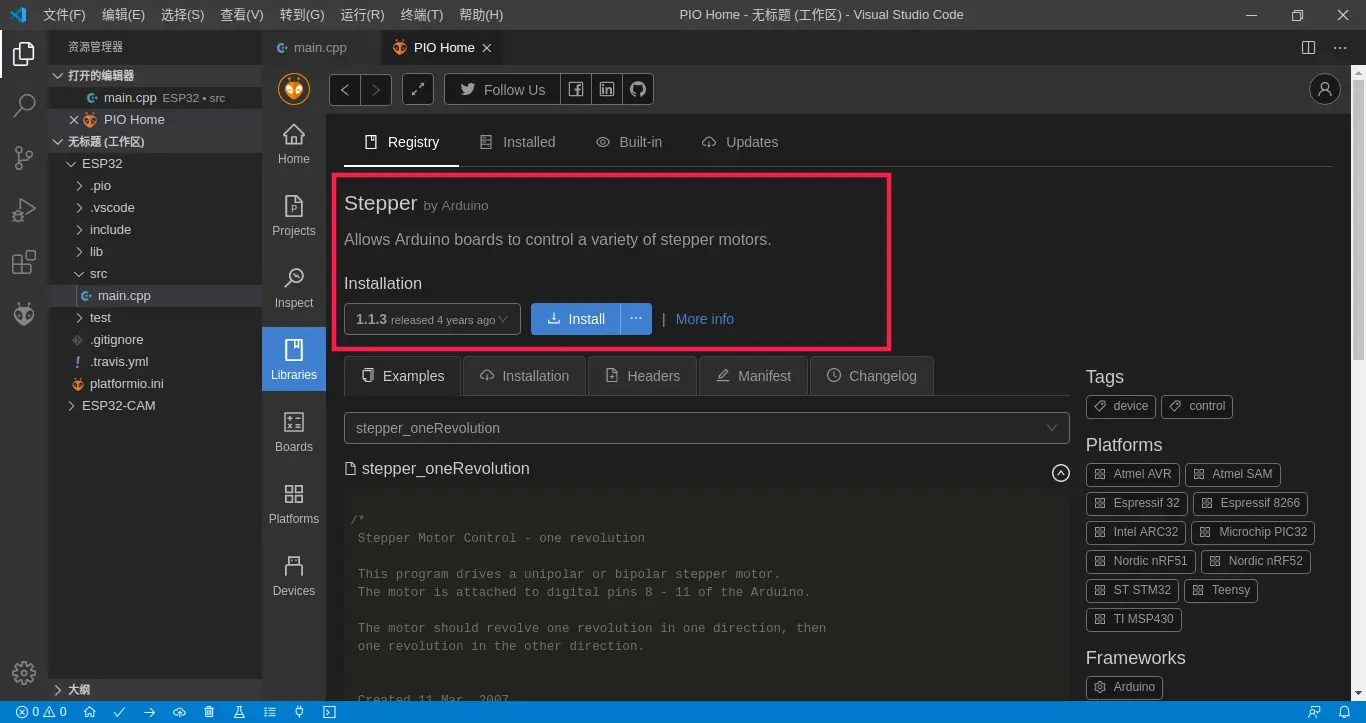The image size is (1366, 723).
Task: Open the Changelog tab
Action: (872, 376)
